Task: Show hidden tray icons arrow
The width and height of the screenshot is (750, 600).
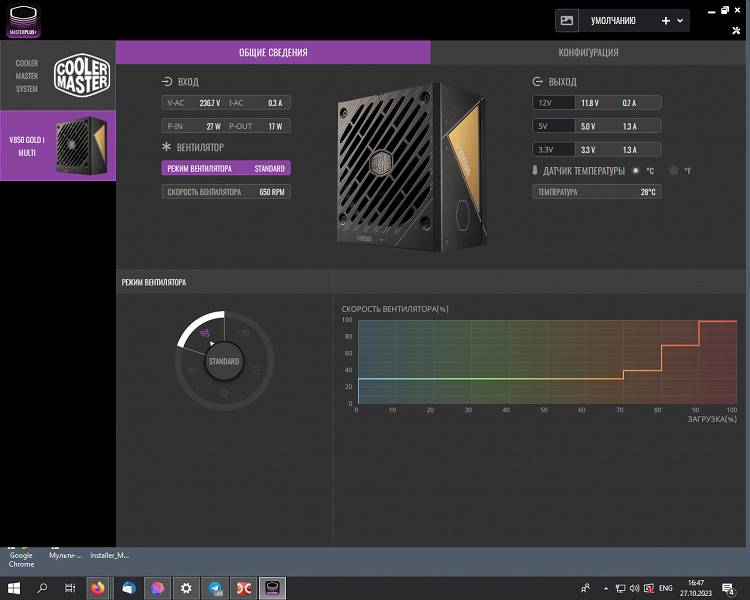Action: [x=606, y=589]
